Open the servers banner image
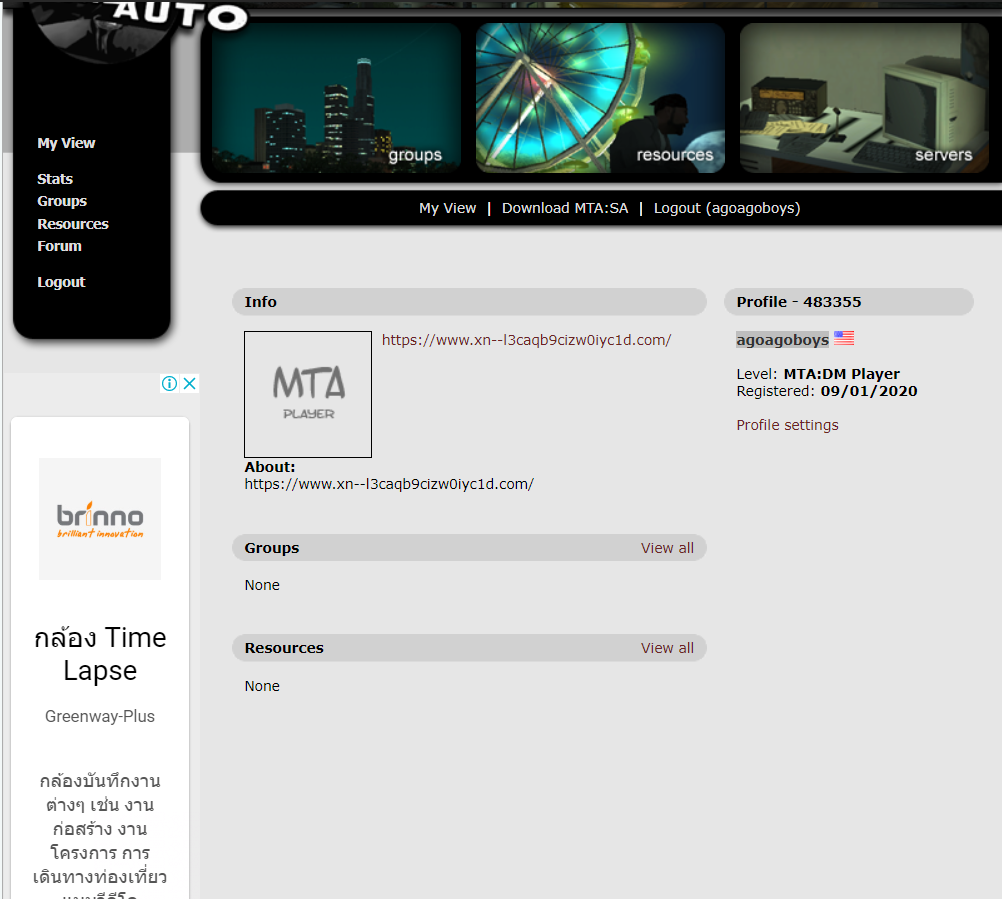 864,98
